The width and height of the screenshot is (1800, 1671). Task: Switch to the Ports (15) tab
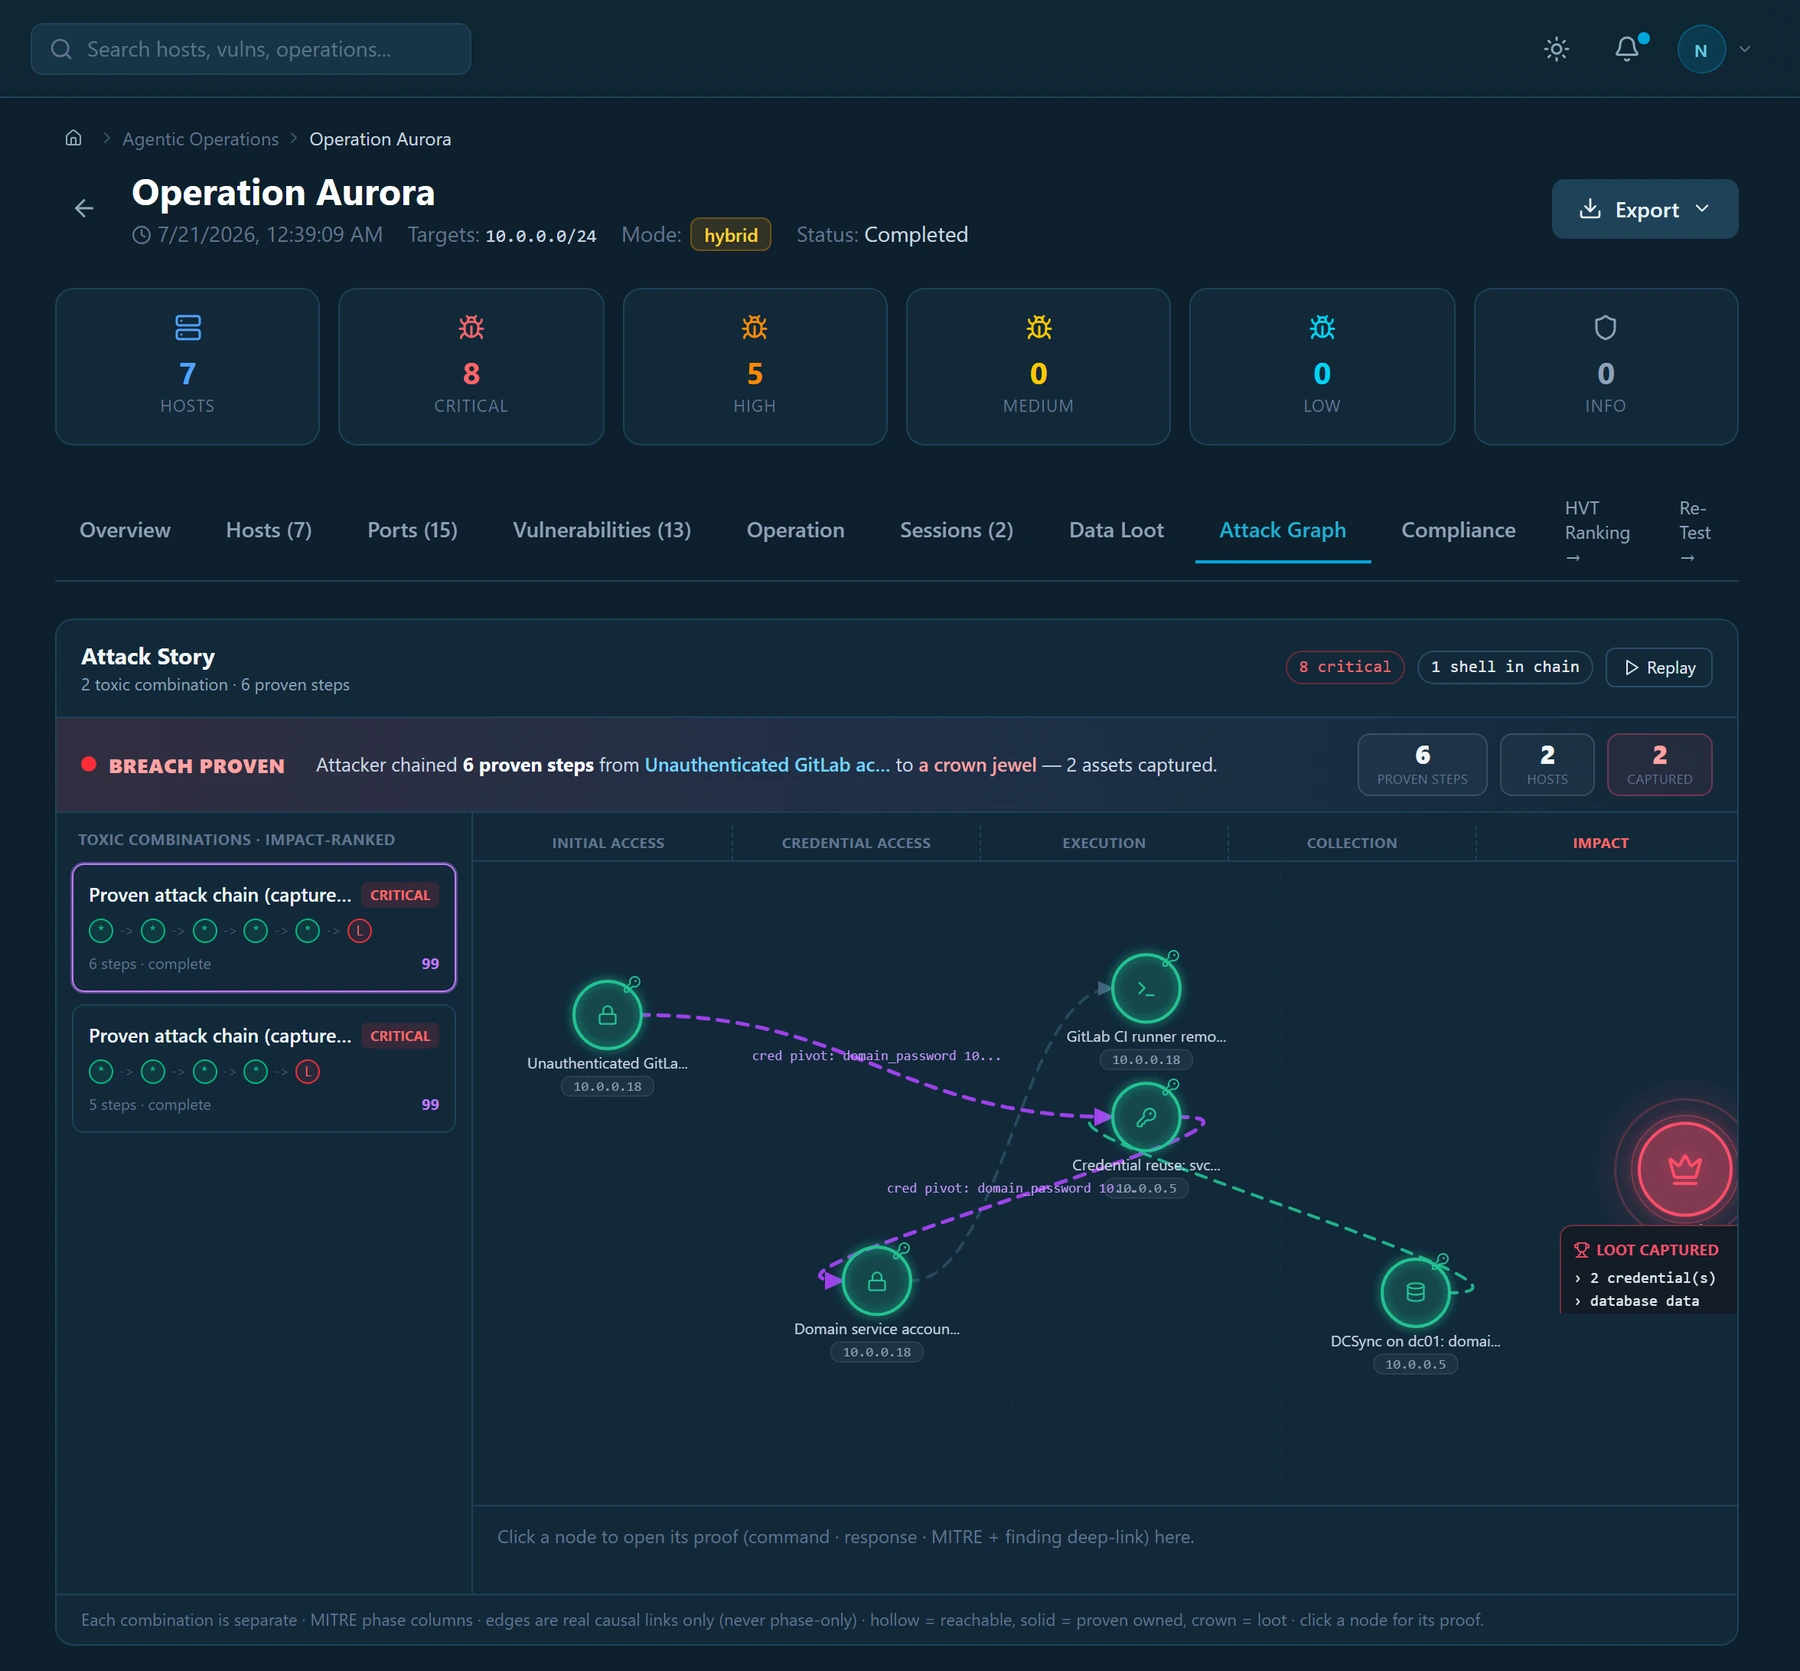(412, 530)
